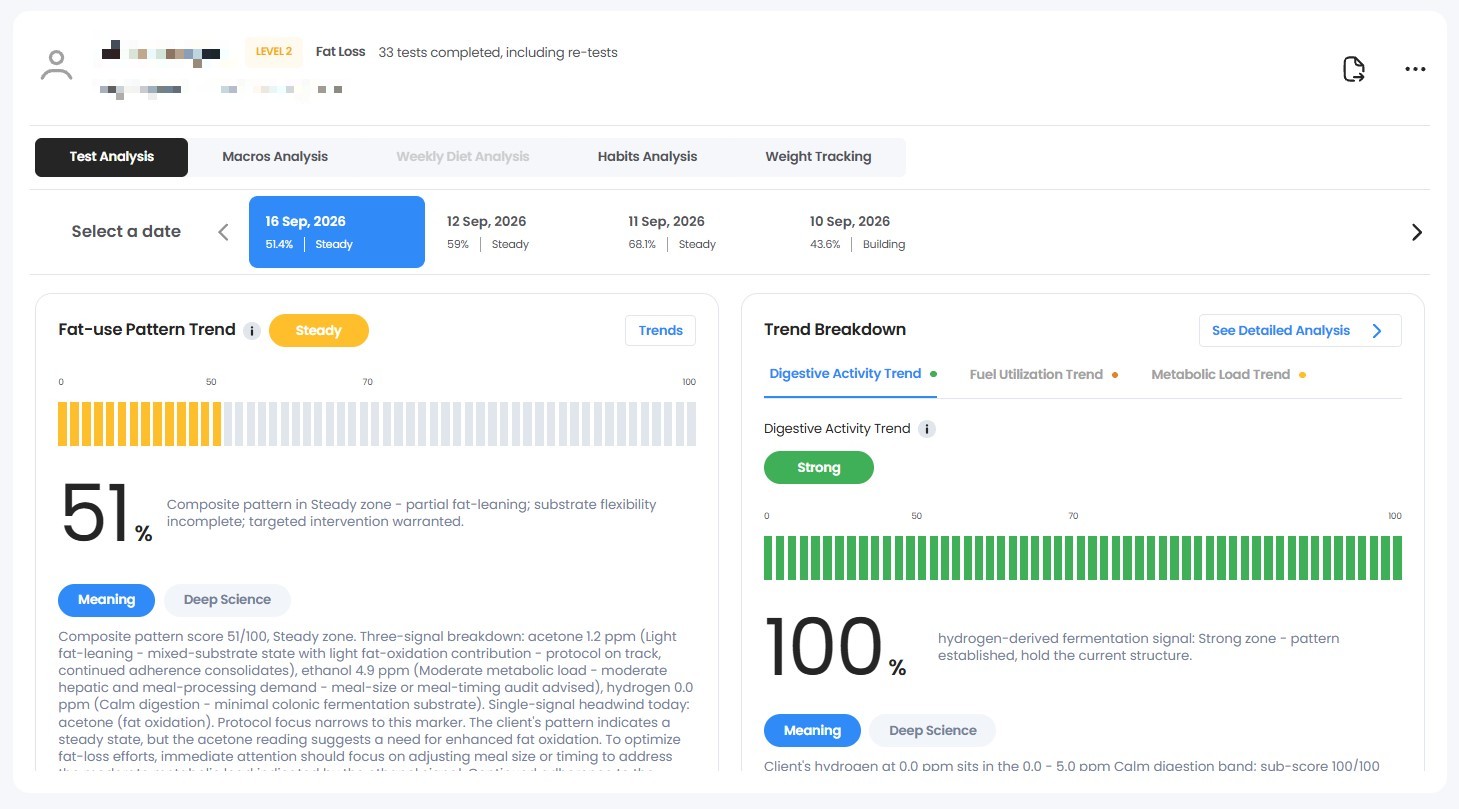
Task: Click the large 51% score value
Action: (106, 515)
